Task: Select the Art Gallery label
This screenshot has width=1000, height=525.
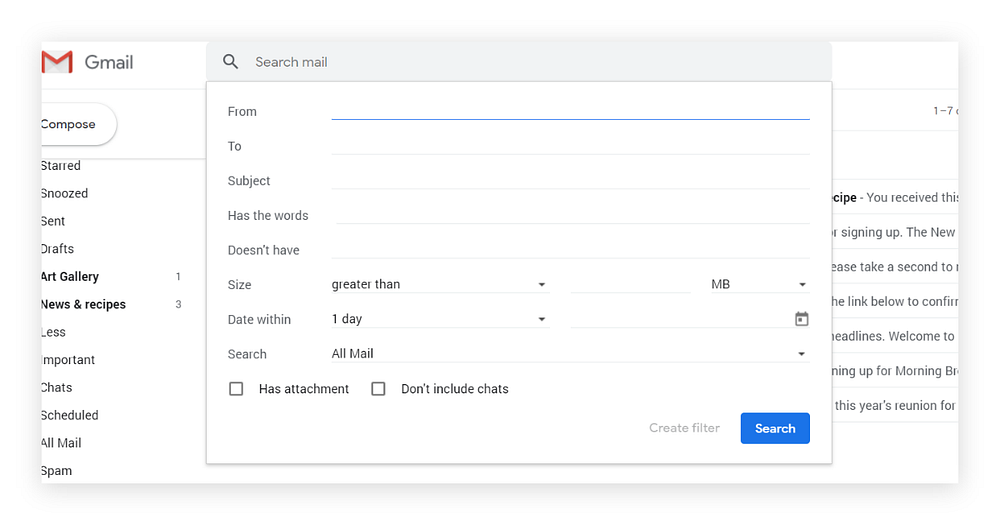Action: [70, 276]
